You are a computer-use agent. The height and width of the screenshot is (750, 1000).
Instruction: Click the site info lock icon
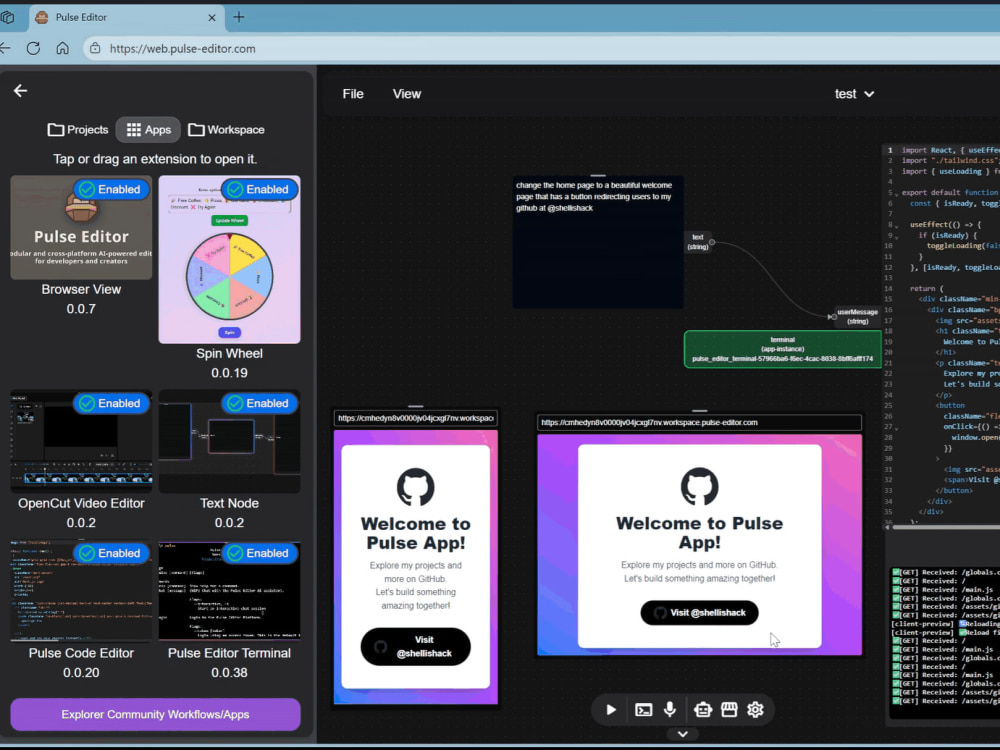[95, 48]
